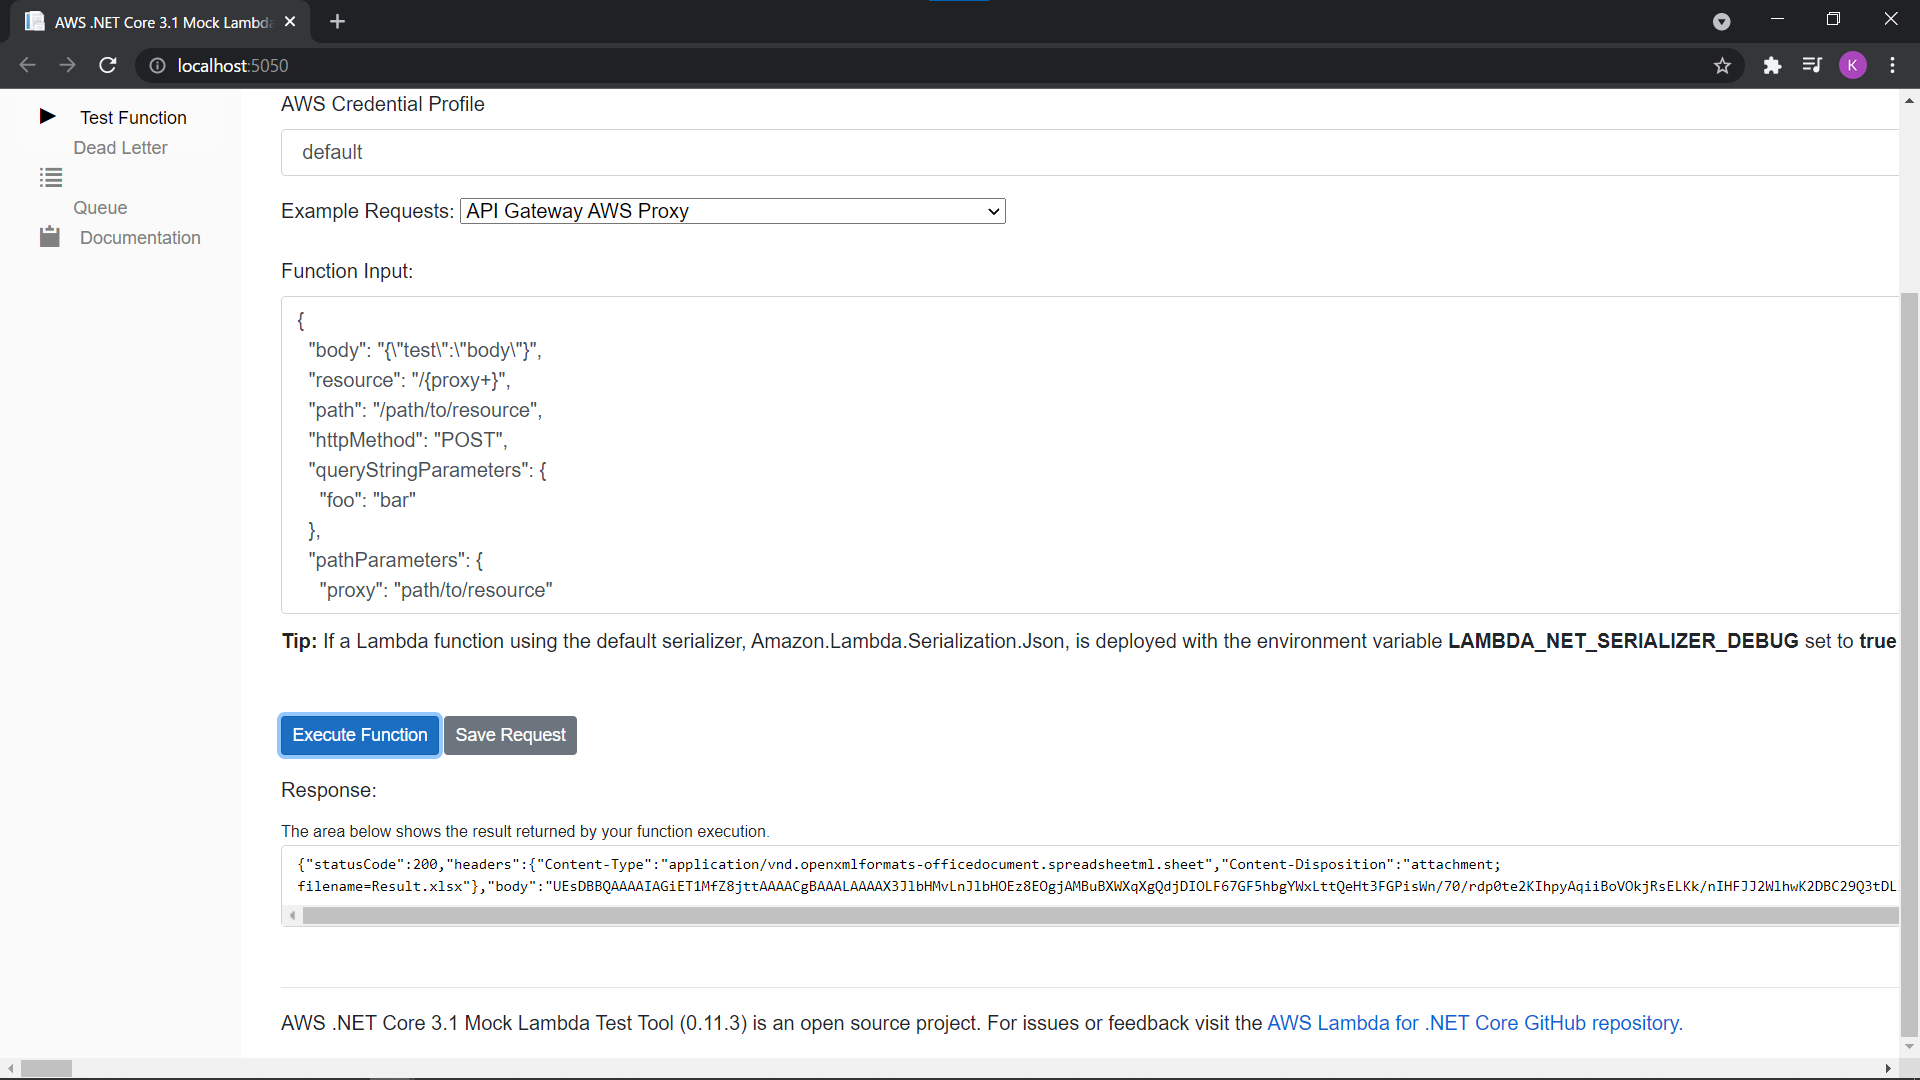Viewport: 1920px width, 1080px height.
Task: Click the Dead Letter Queue list icon
Action: [x=51, y=178]
